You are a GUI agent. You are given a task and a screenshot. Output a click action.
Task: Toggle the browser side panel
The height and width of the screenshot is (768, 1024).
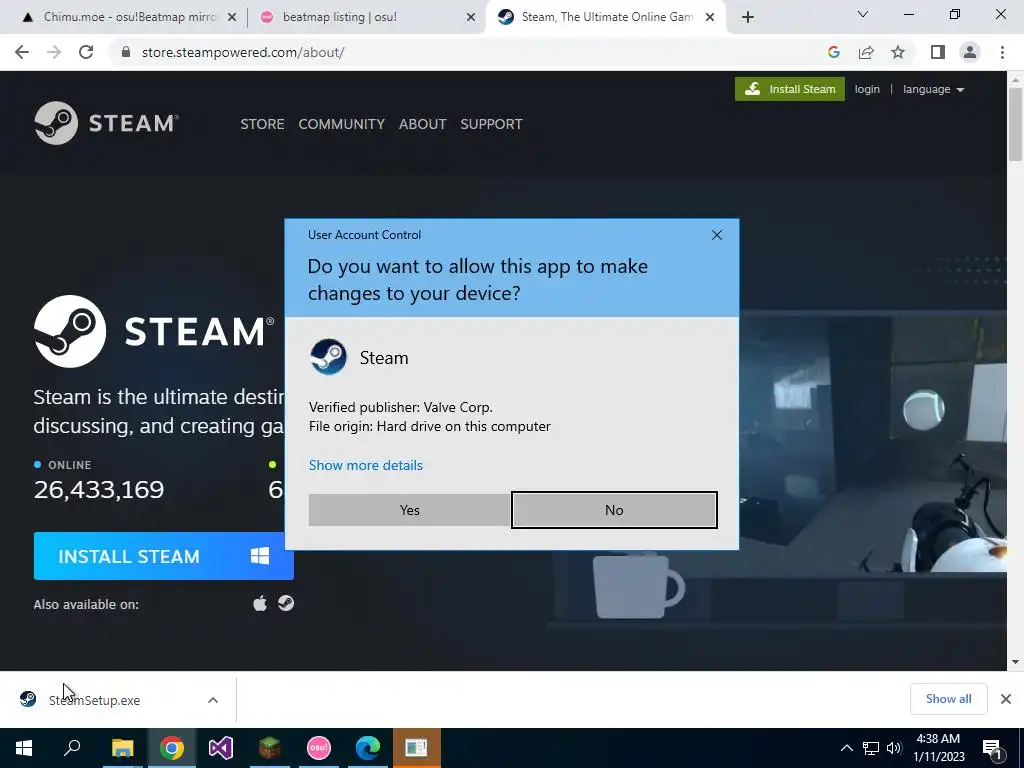coord(938,52)
